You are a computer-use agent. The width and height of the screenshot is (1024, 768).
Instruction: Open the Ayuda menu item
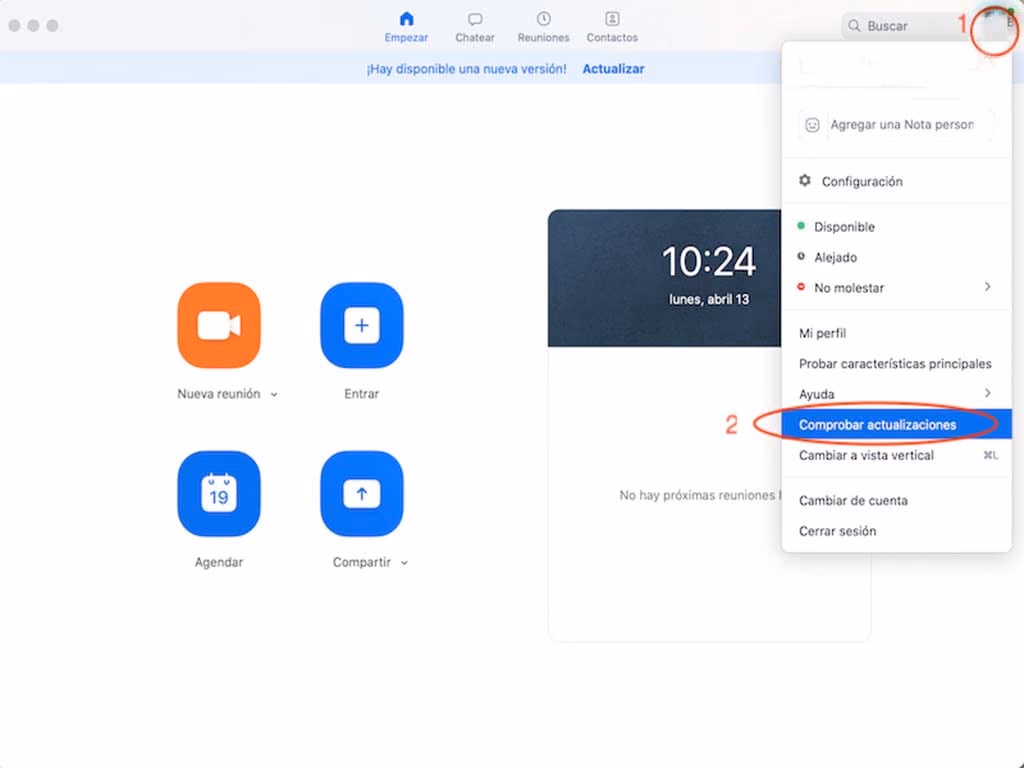[896, 394]
